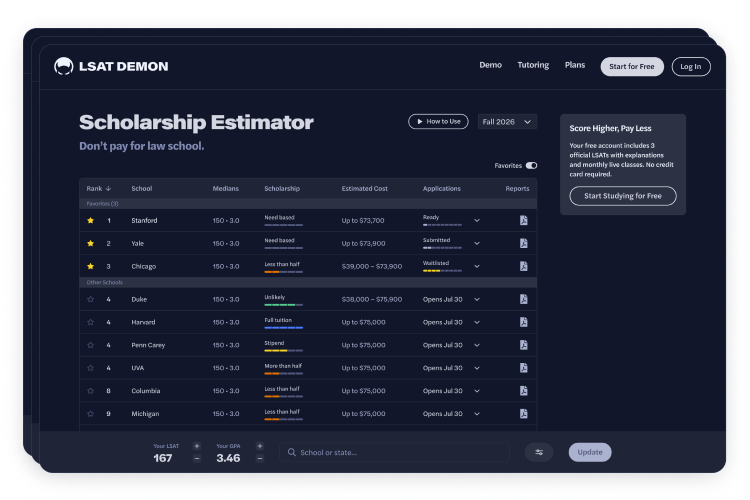Click Chicago's Waitlisted application progress bar
750x500 pixels.
[442, 271]
